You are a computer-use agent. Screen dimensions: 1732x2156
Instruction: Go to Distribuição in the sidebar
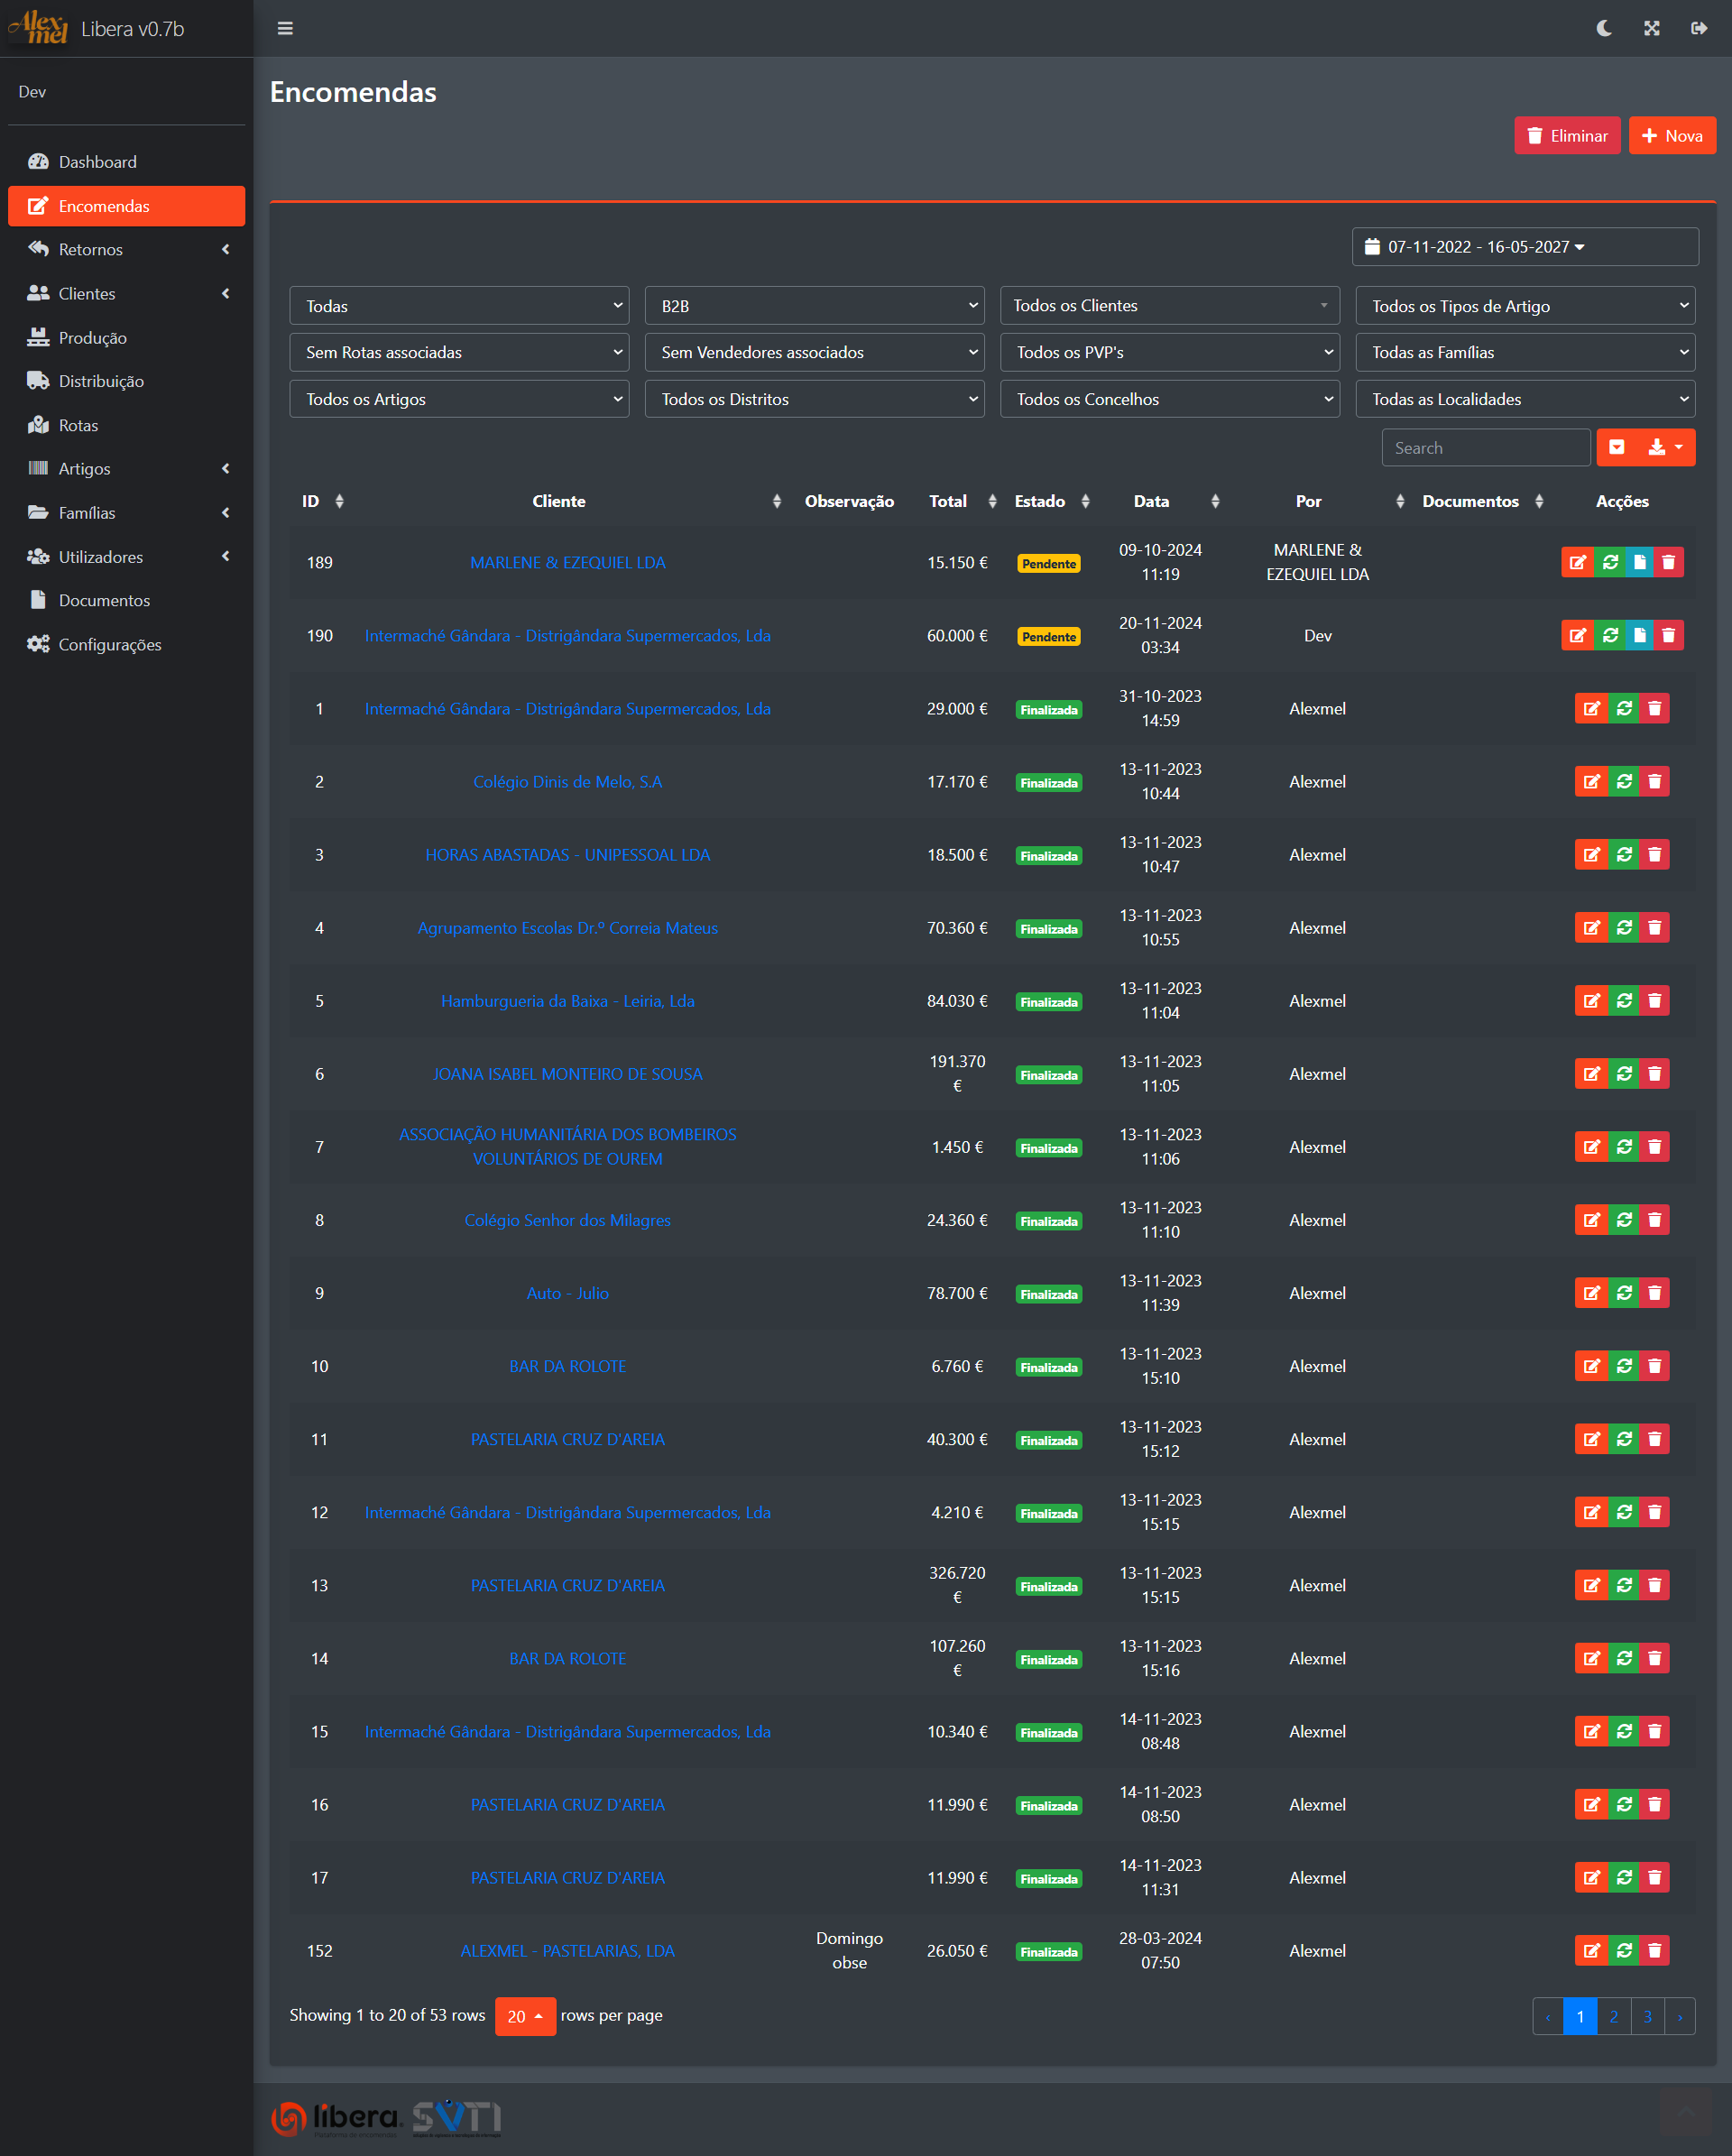coord(101,381)
